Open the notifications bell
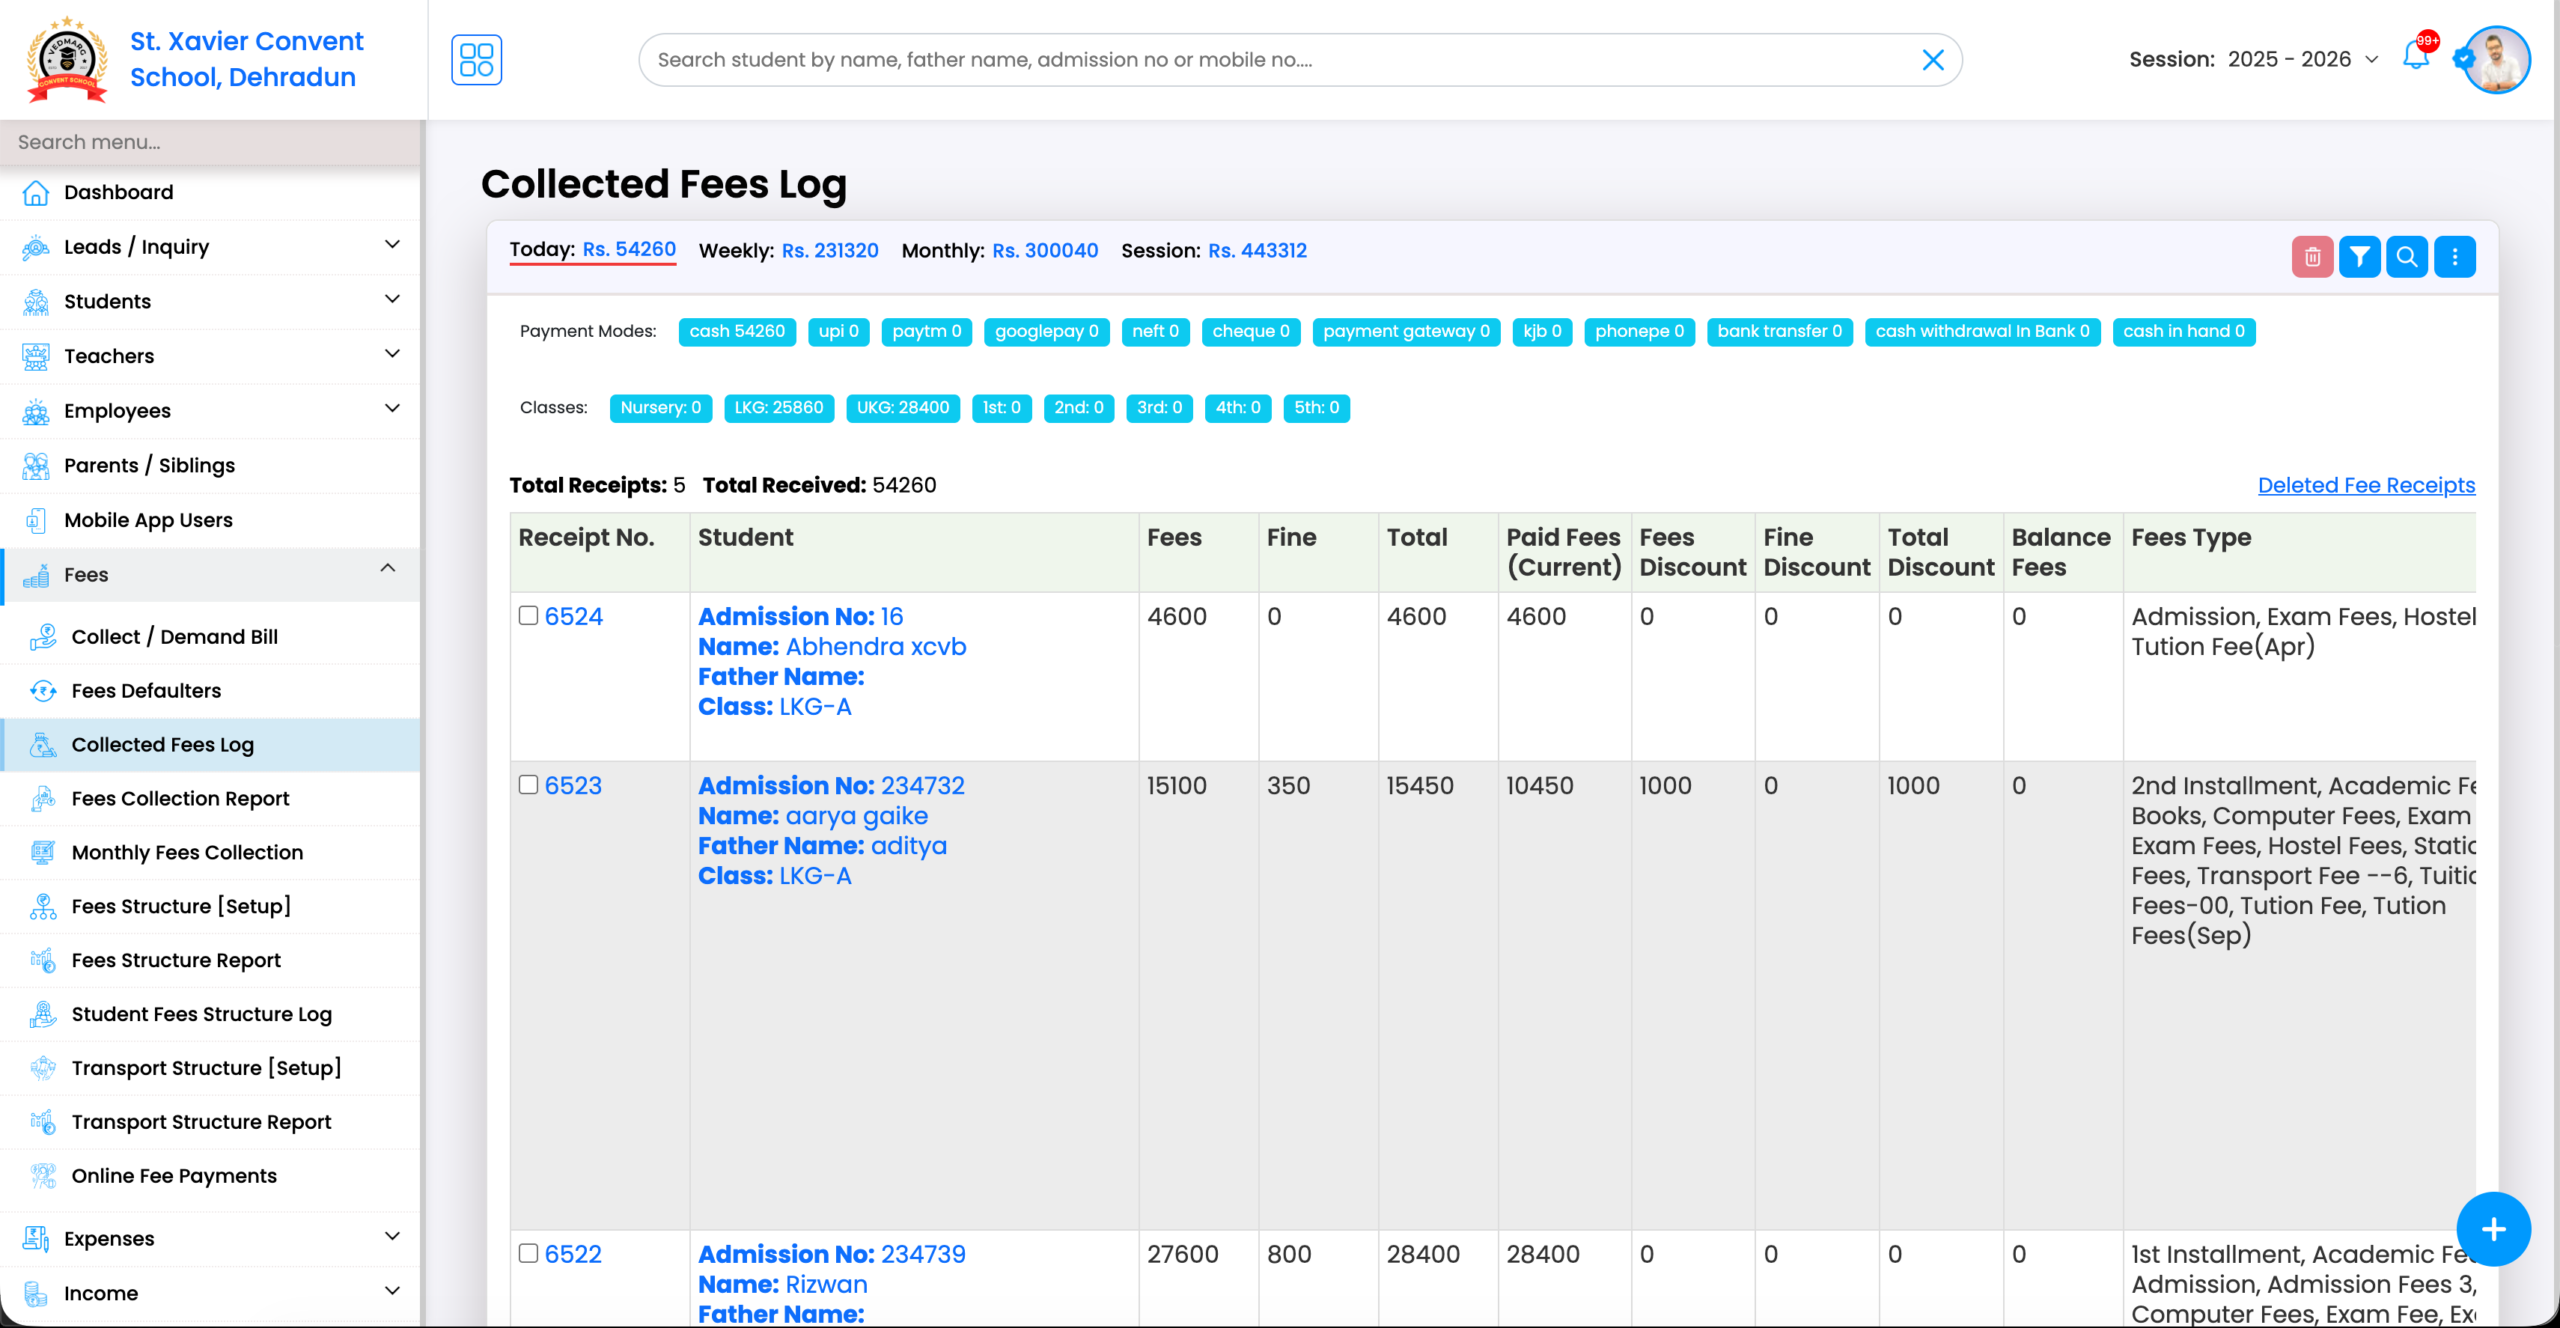This screenshot has height=1328, width=2560. point(2415,57)
